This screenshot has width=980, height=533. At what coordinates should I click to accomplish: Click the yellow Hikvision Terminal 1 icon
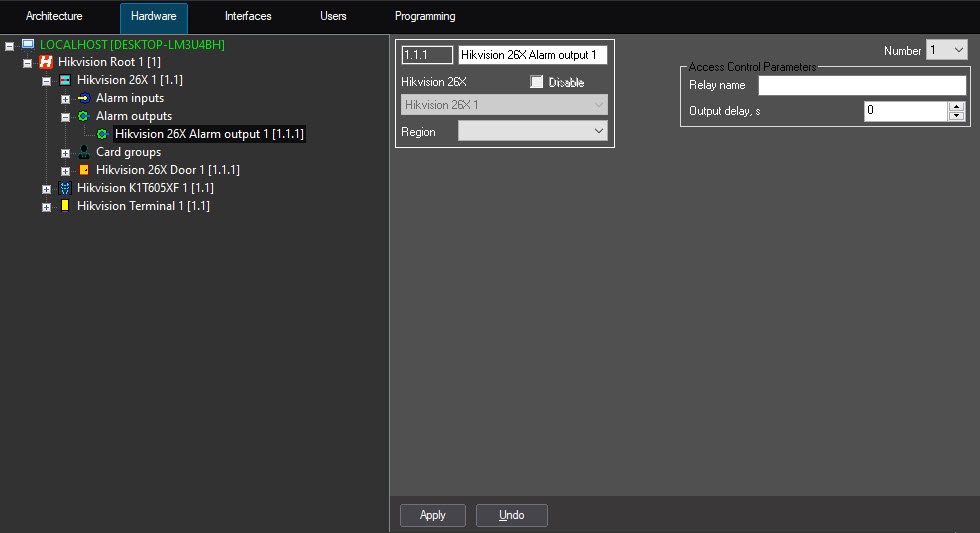(x=65, y=206)
